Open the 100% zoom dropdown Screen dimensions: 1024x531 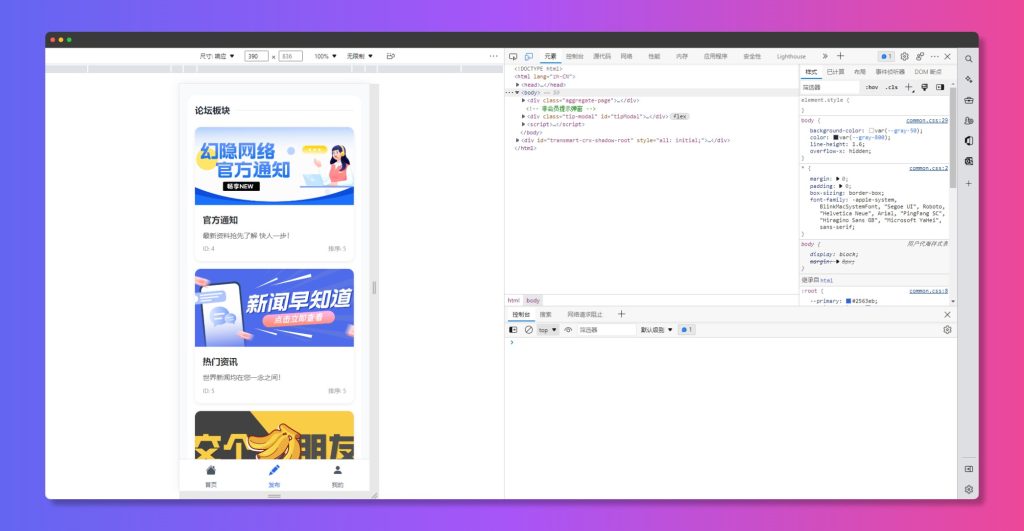(x=325, y=56)
